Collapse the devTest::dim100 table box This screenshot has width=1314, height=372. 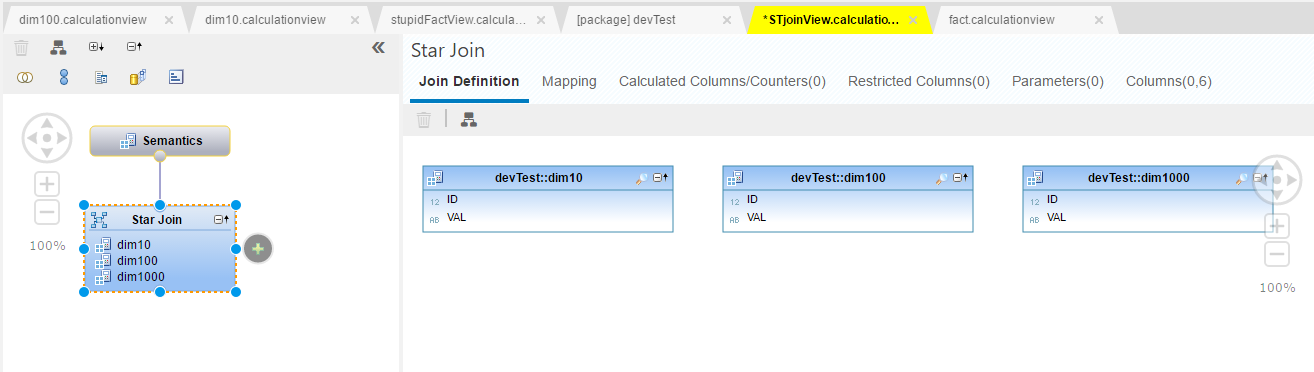(960, 178)
